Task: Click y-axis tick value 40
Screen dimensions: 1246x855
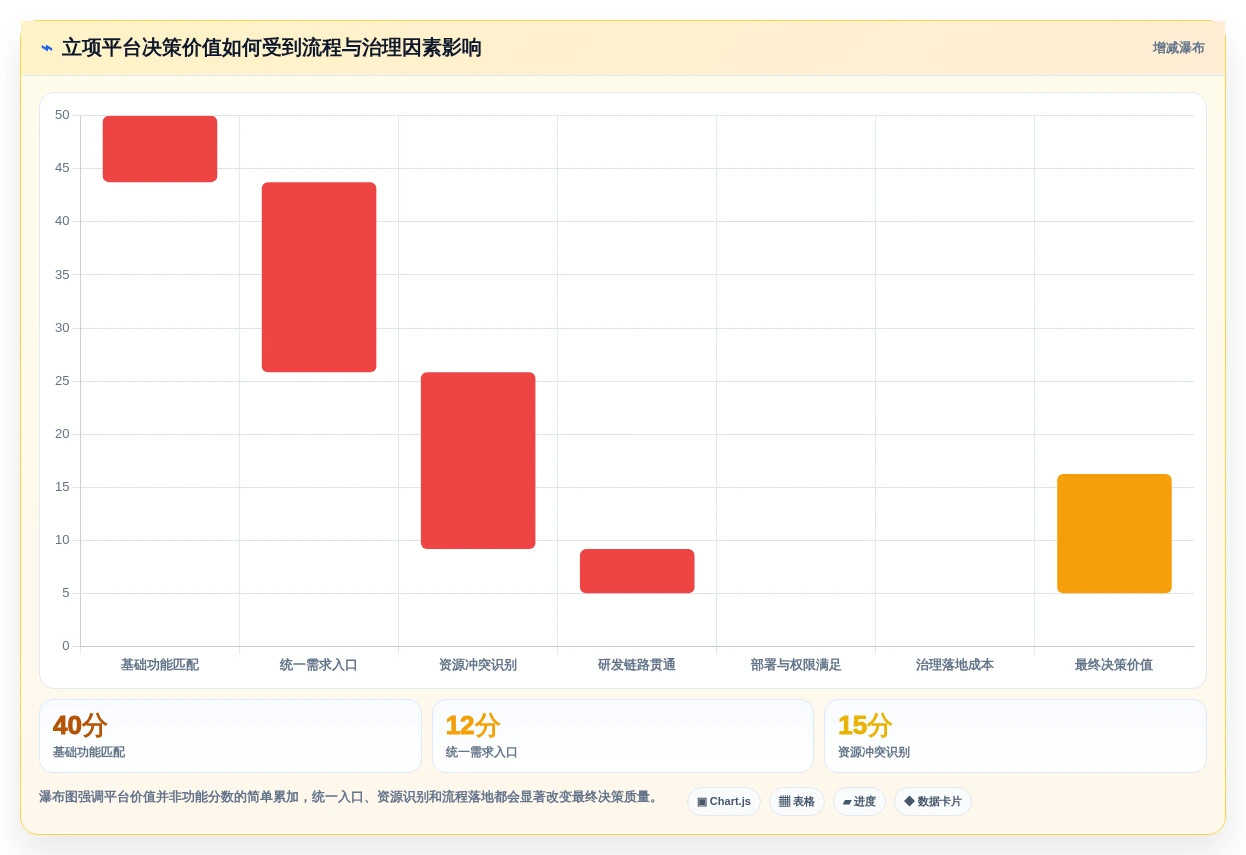Action: 62,221
